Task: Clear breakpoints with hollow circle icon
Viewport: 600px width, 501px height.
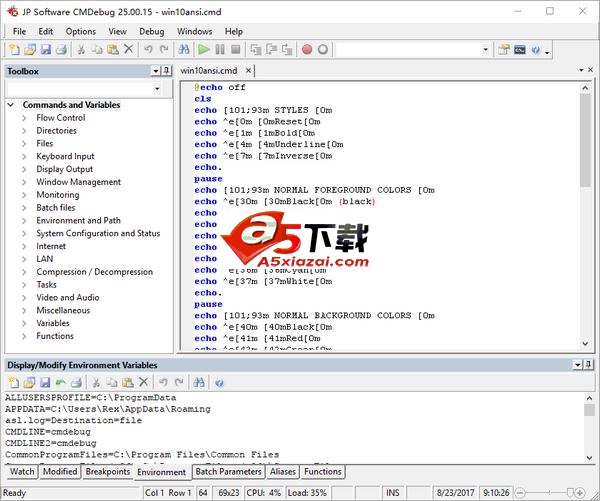Action: (x=323, y=49)
